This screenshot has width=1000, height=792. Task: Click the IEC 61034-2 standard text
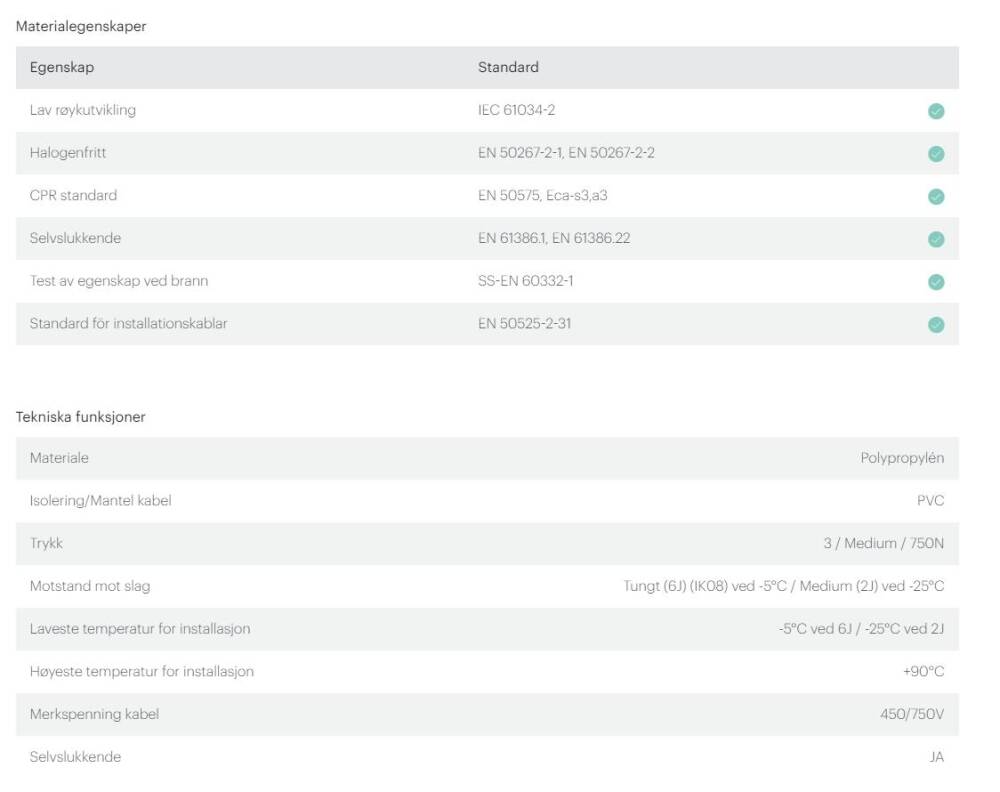(x=516, y=110)
